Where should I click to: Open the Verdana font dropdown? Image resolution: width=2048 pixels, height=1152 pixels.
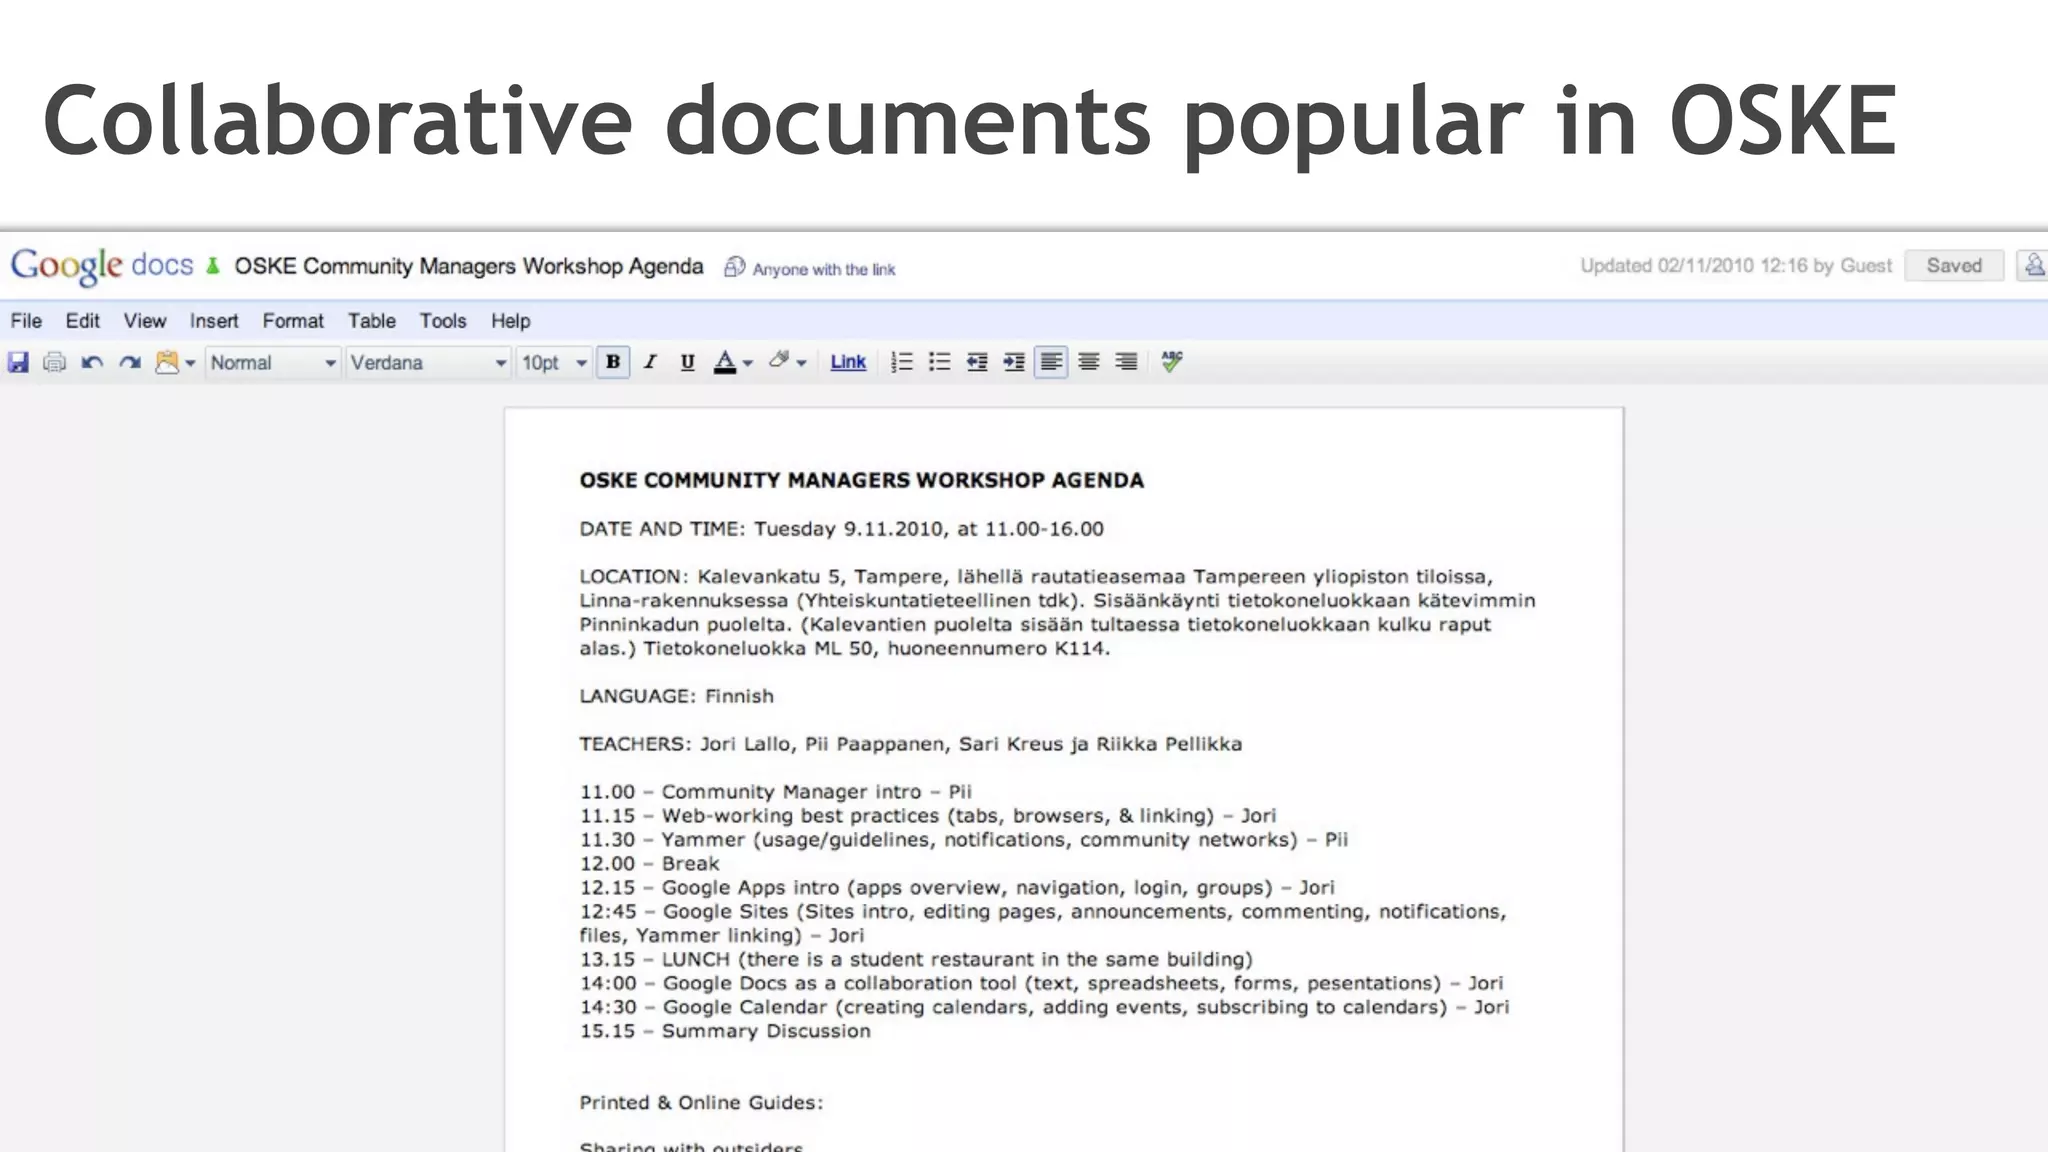click(429, 363)
